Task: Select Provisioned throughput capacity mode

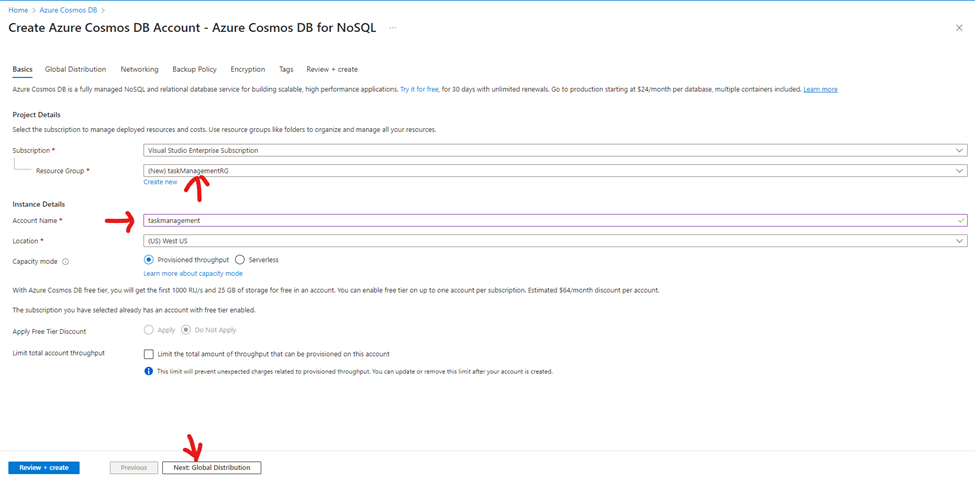Action: click(x=148, y=260)
